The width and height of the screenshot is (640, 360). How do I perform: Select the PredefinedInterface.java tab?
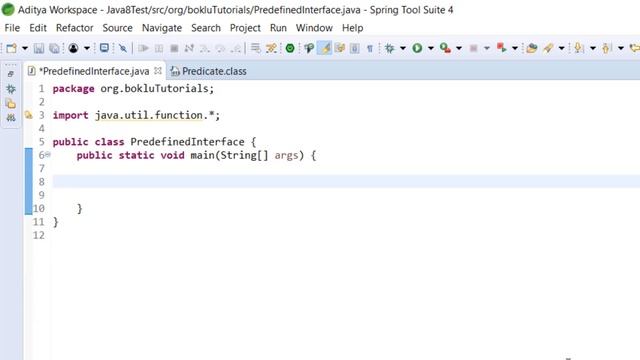pos(94,71)
